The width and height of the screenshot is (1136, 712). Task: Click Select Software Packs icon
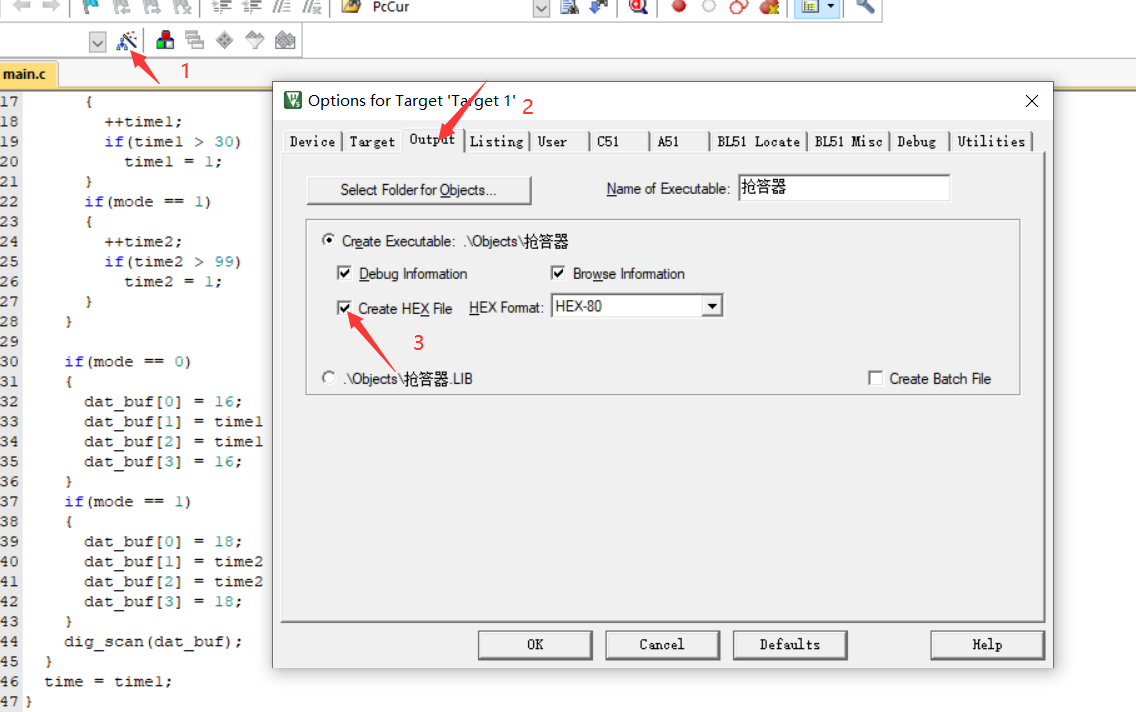pos(254,40)
